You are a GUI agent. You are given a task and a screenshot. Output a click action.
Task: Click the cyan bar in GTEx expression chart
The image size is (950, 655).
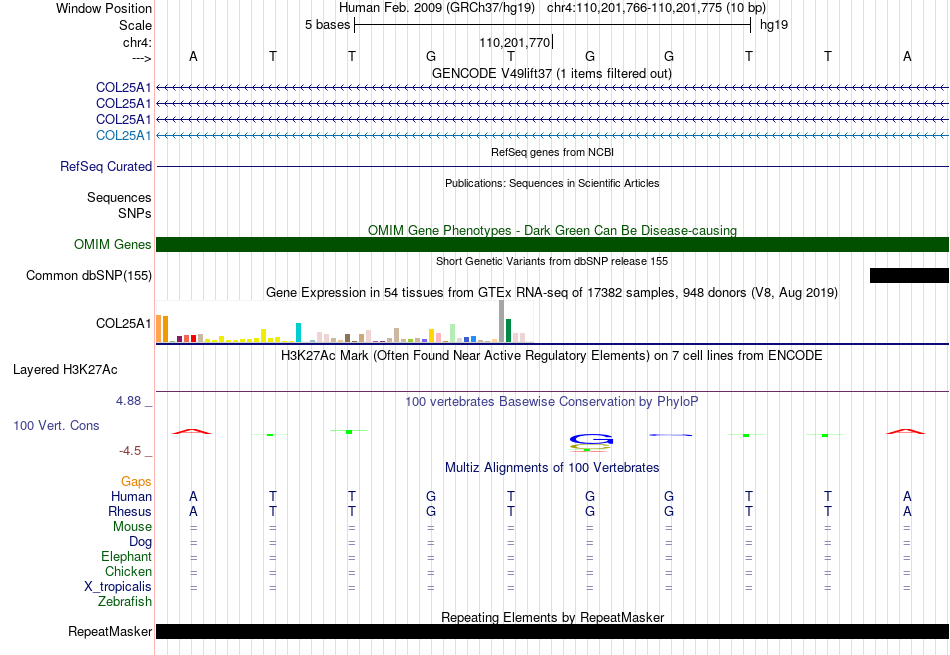(x=298, y=333)
